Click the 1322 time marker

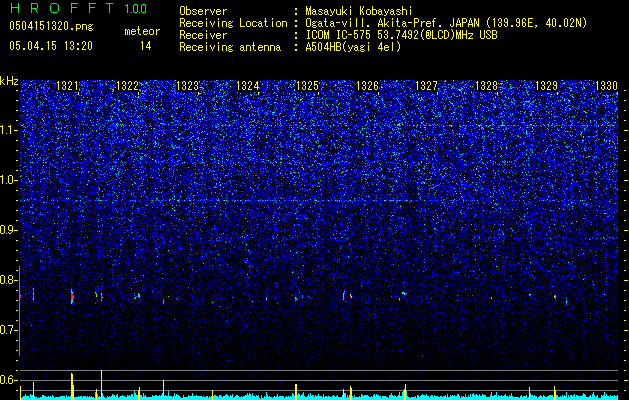[127, 86]
